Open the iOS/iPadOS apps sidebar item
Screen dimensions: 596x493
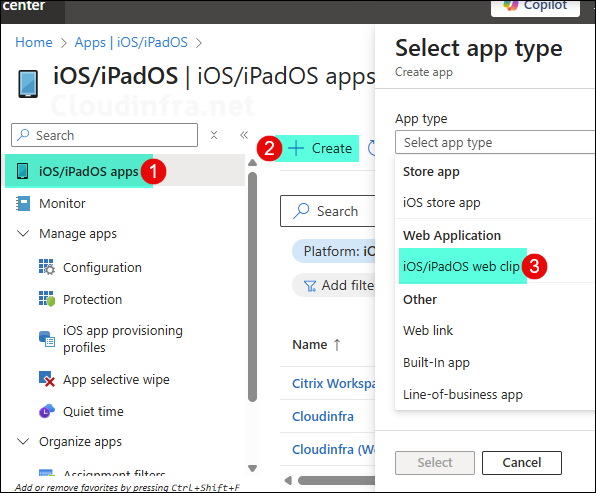tap(125, 171)
